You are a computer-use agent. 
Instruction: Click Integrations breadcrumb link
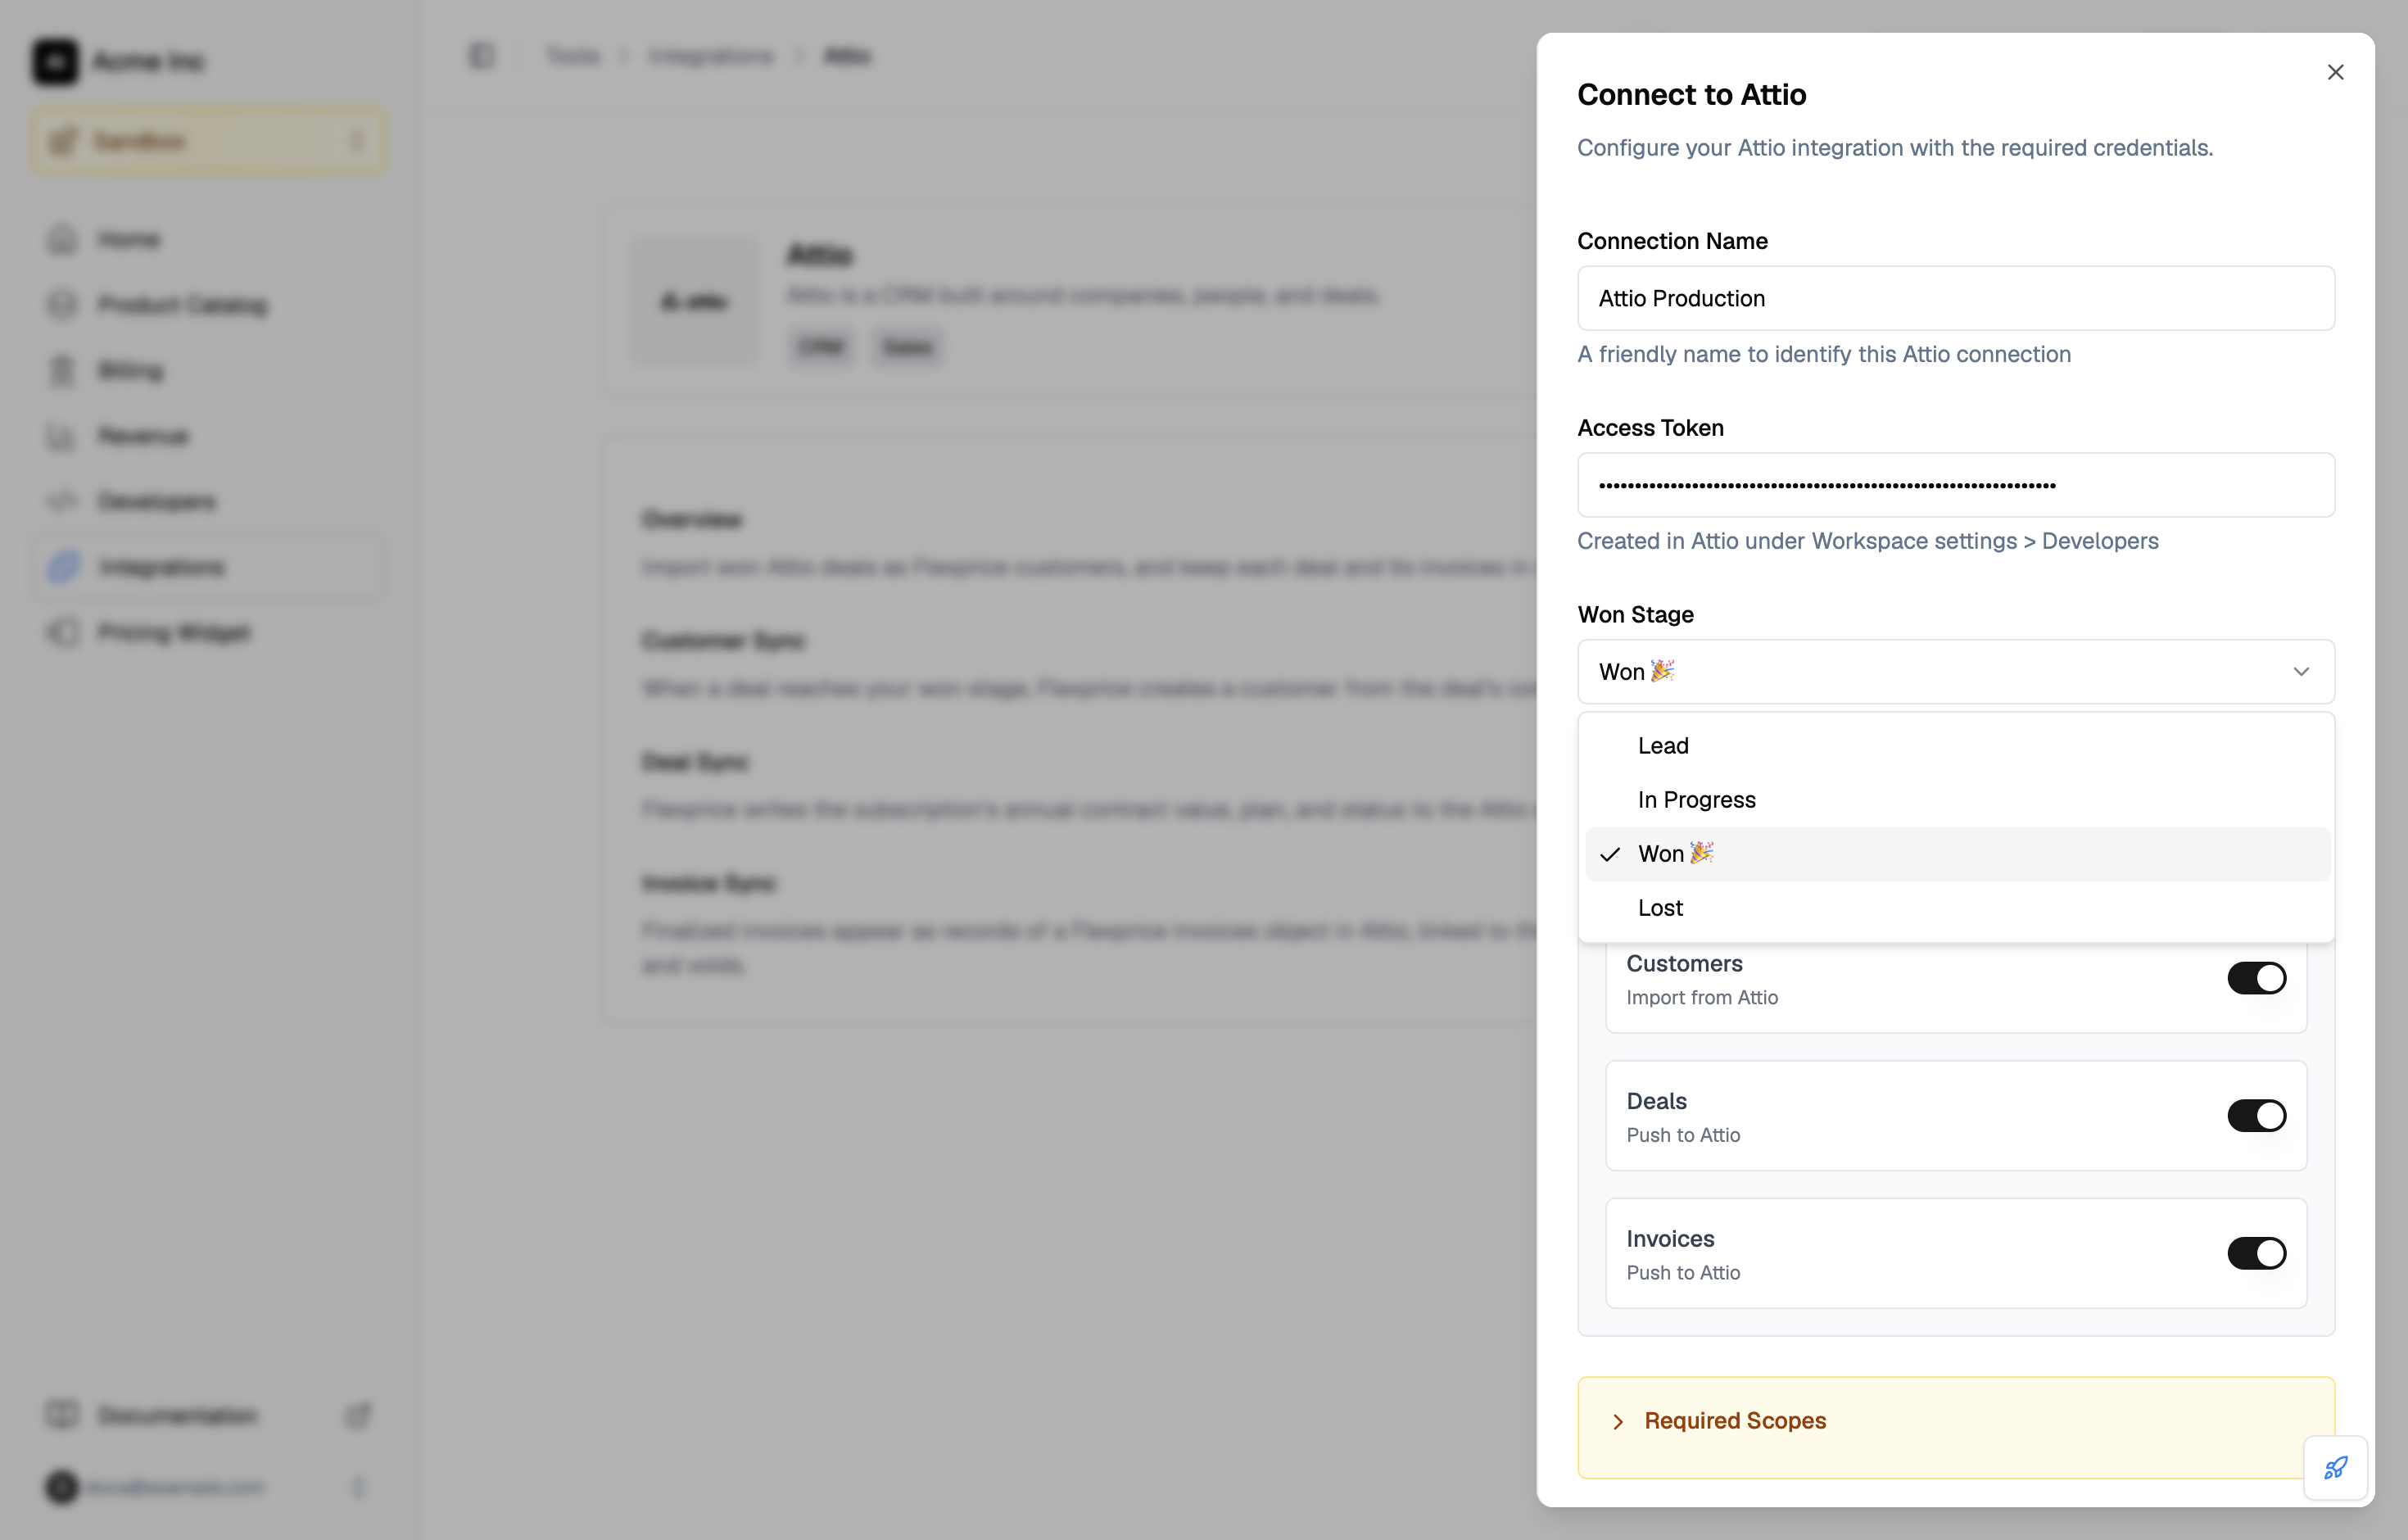tap(710, 56)
